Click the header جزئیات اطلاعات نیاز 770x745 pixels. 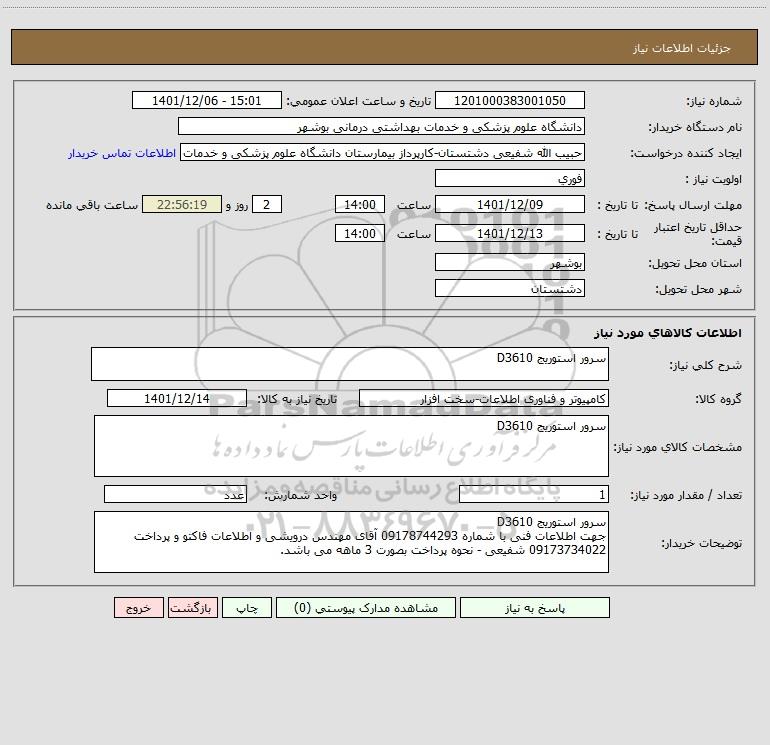point(682,48)
